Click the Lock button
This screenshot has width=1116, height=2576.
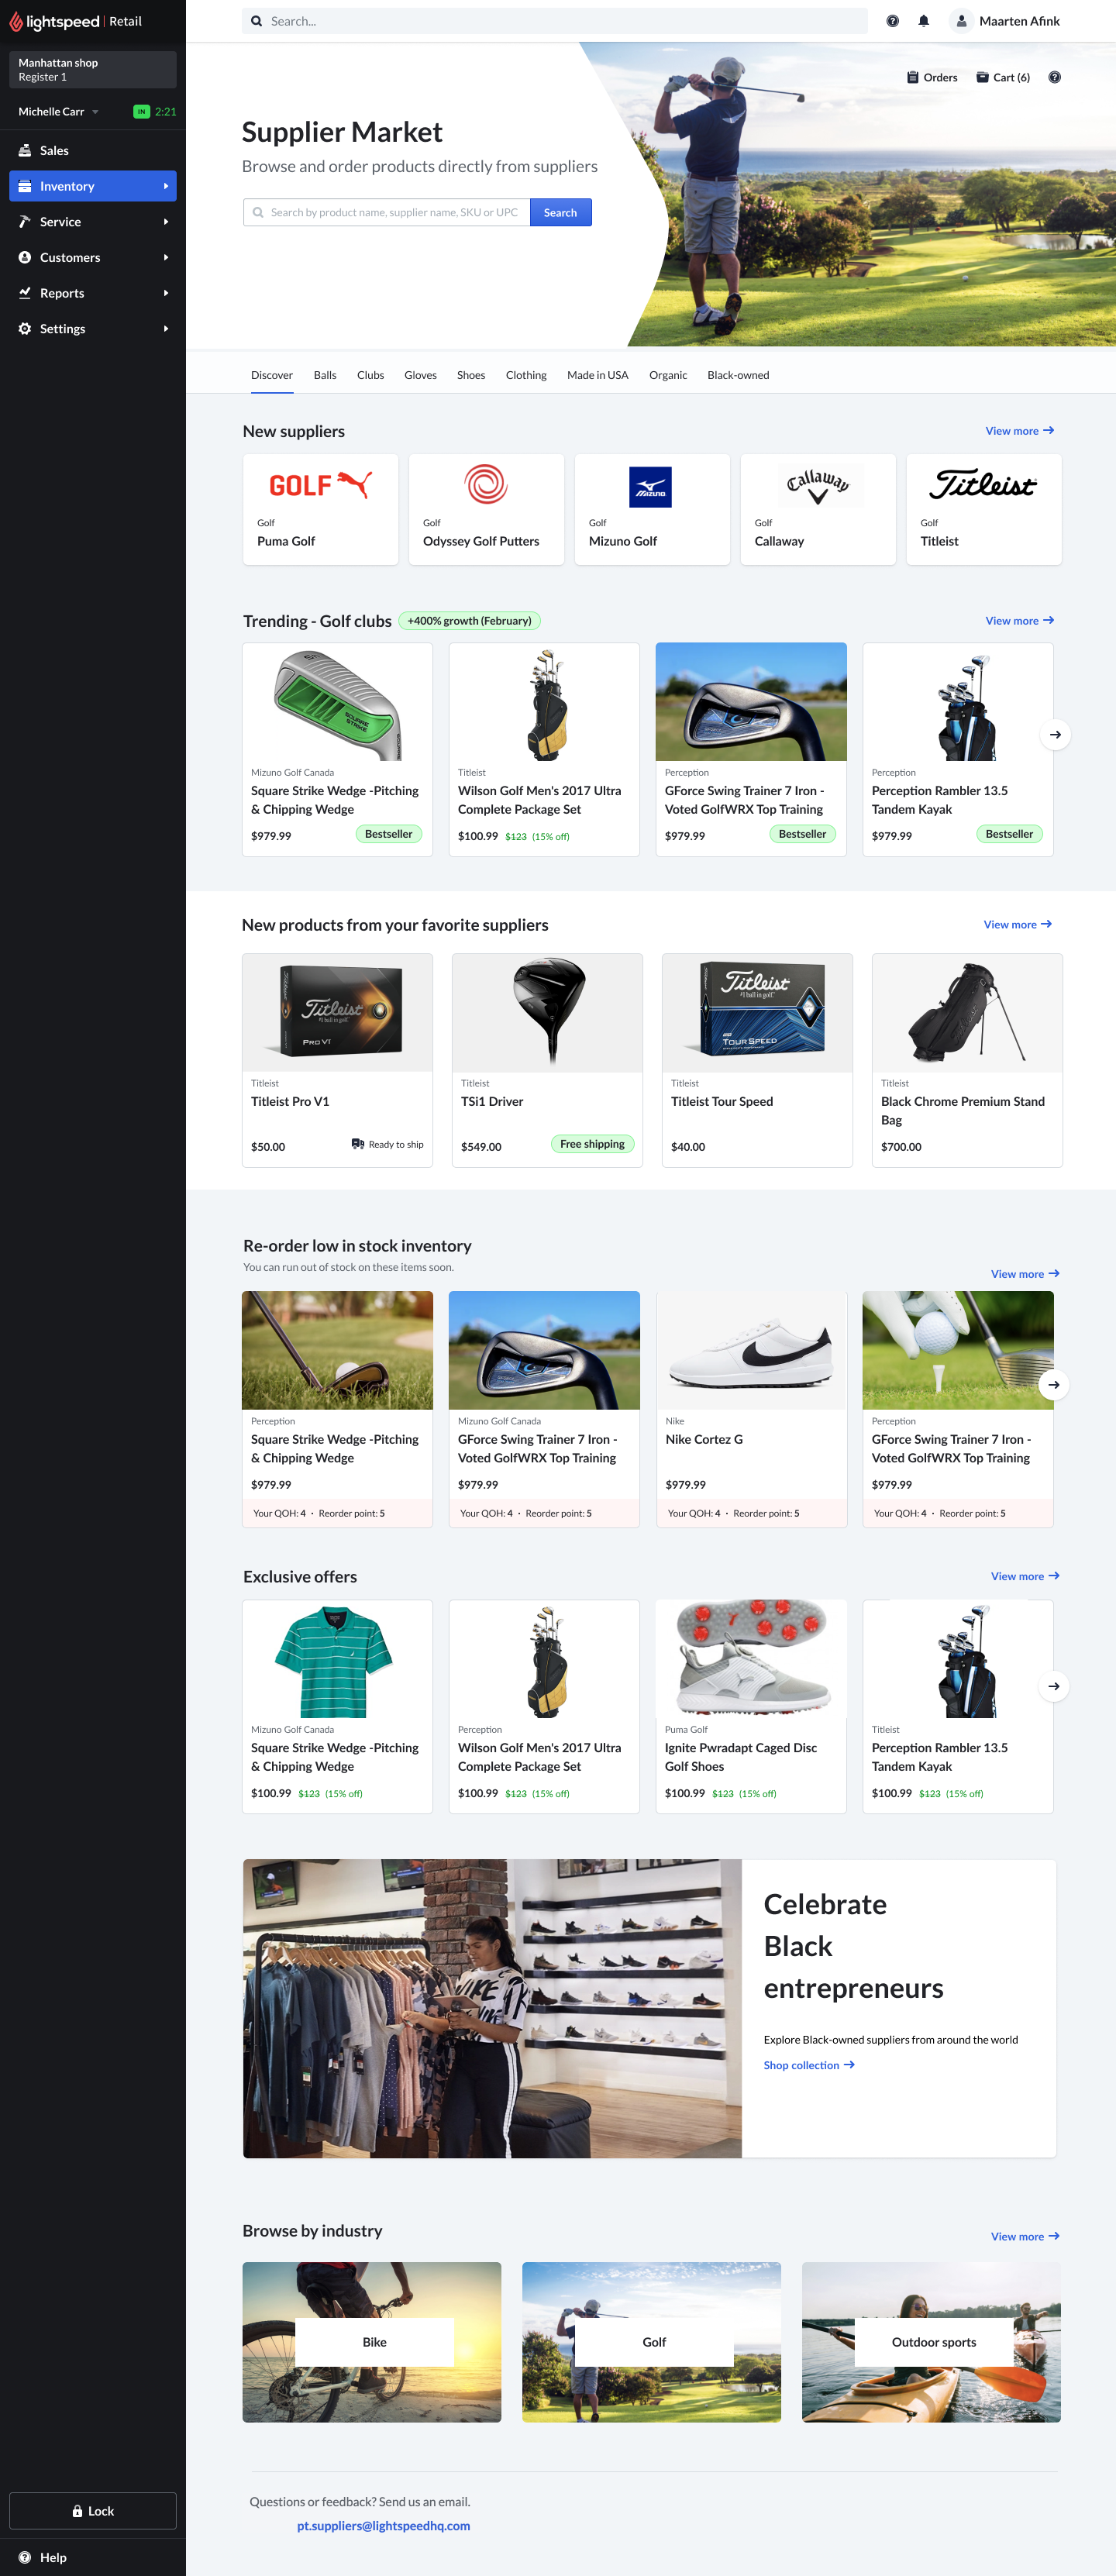(x=93, y=2511)
